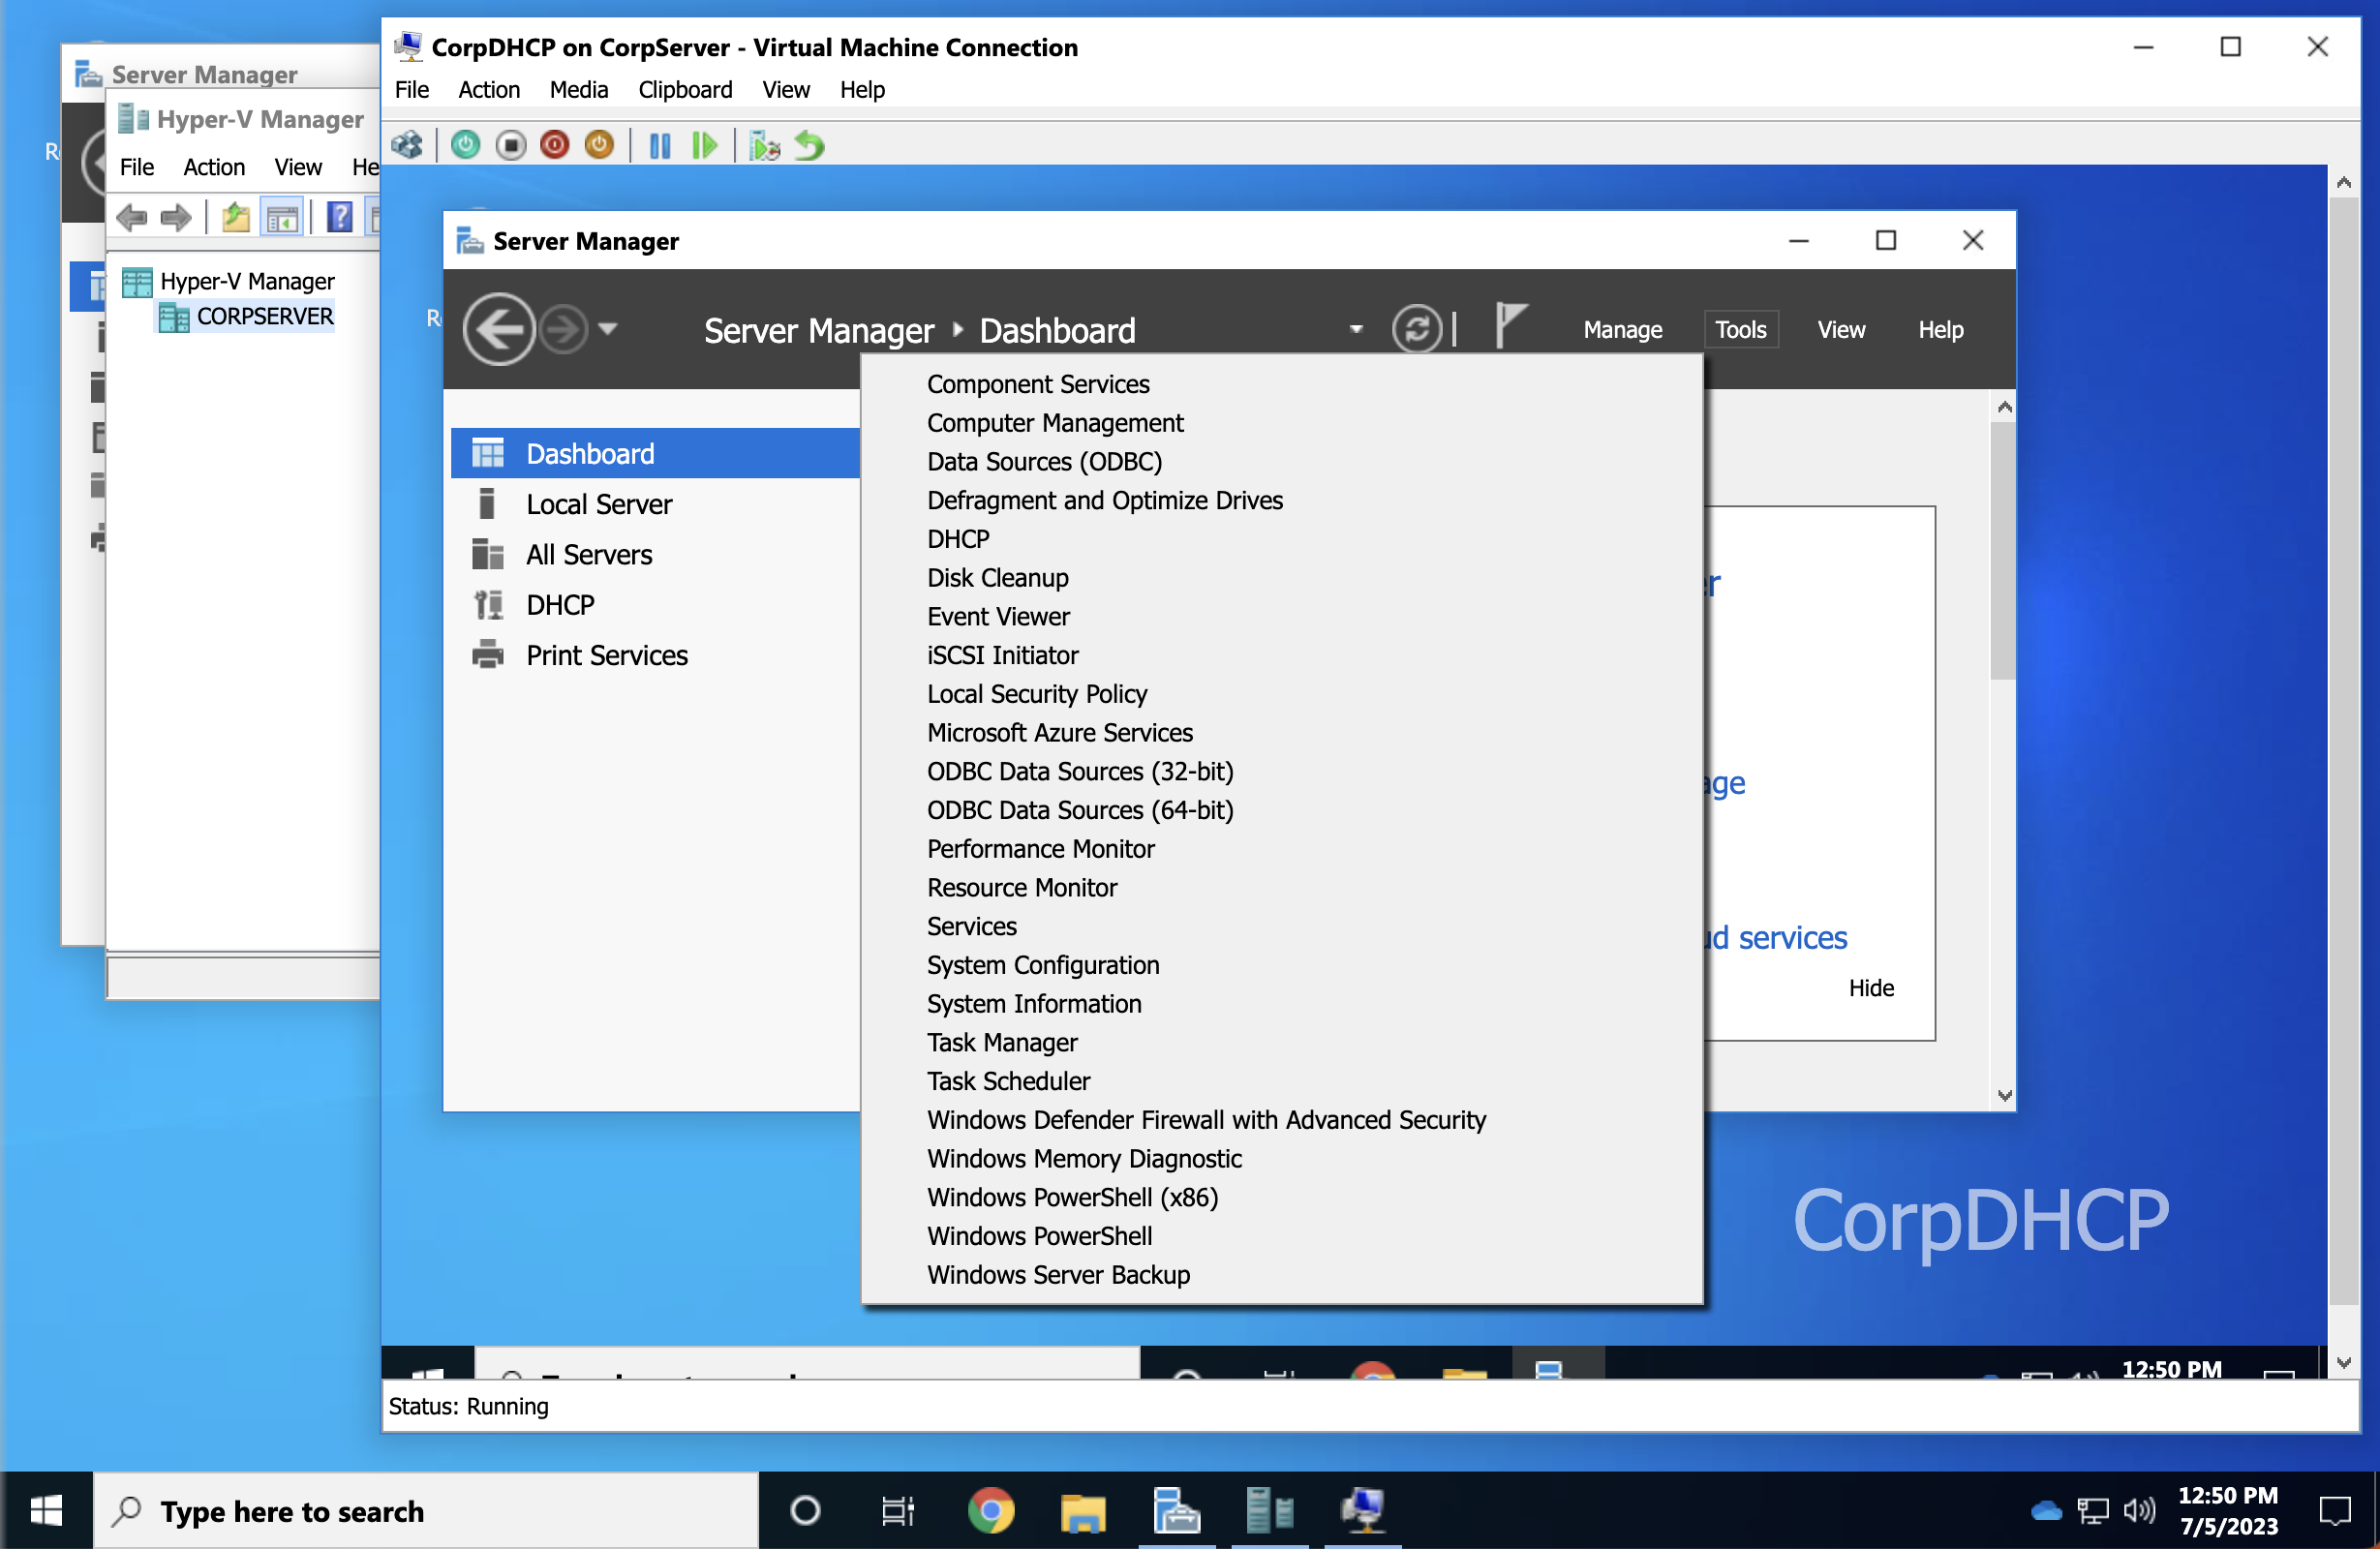Create a checkpoint from the VM toolbar

tap(764, 145)
